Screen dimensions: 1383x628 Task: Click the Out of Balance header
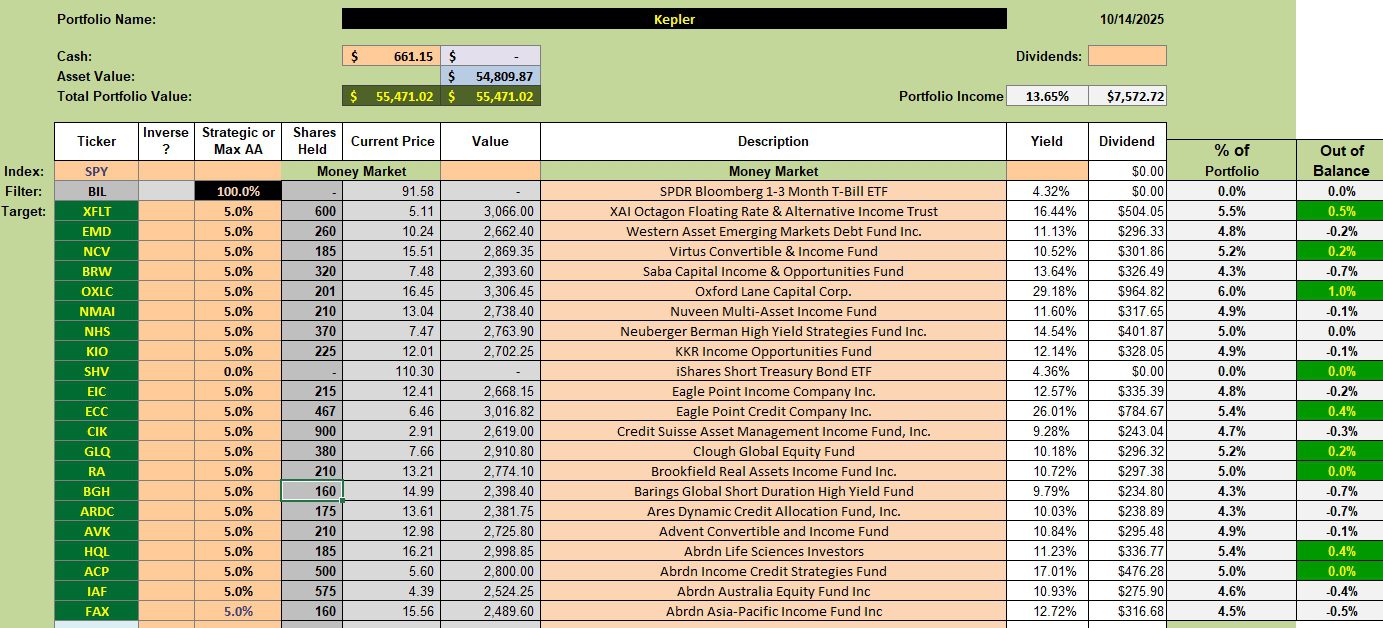pyautogui.click(x=1341, y=160)
